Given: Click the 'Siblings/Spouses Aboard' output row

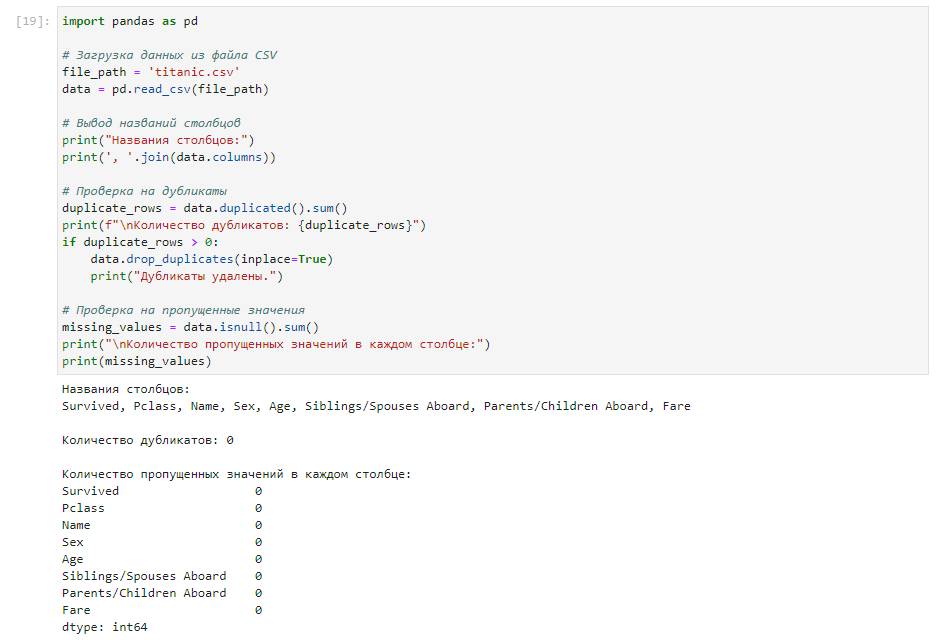Looking at the screenshot, I should point(144,576).
